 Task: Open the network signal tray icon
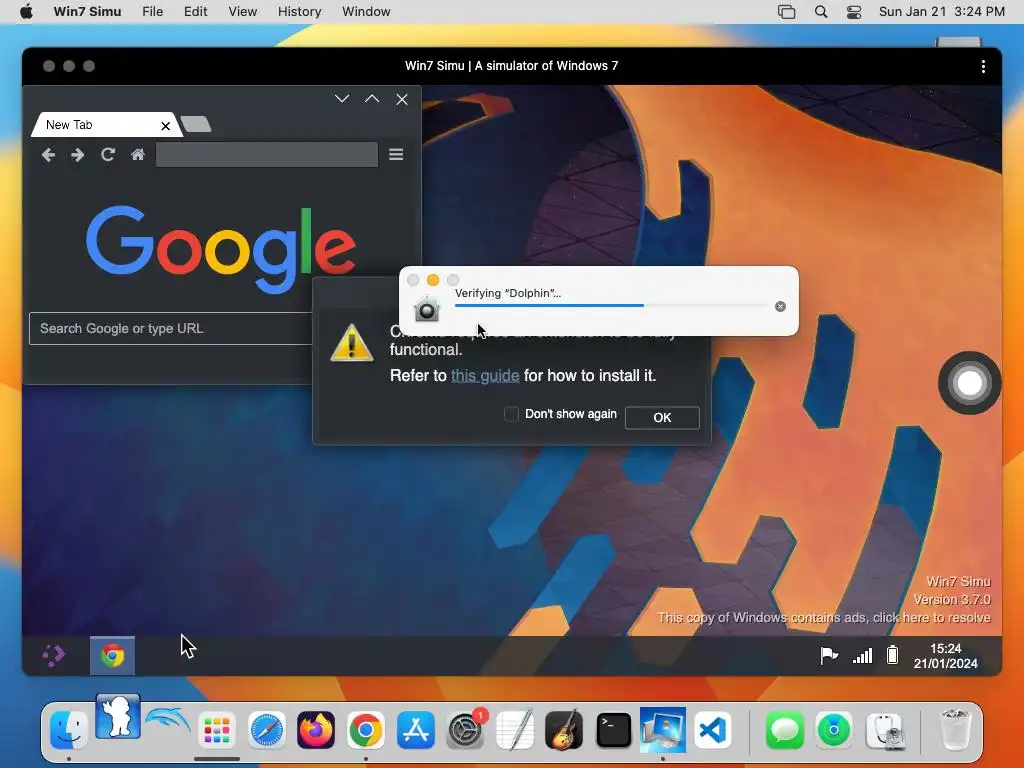(x=863, y=656)
